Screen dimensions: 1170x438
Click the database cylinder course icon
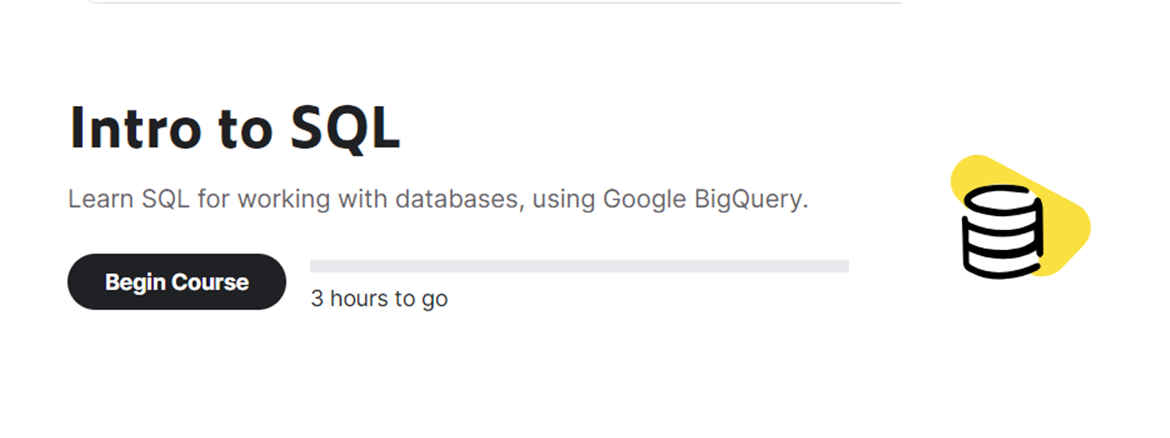[x=1002, y=231]
